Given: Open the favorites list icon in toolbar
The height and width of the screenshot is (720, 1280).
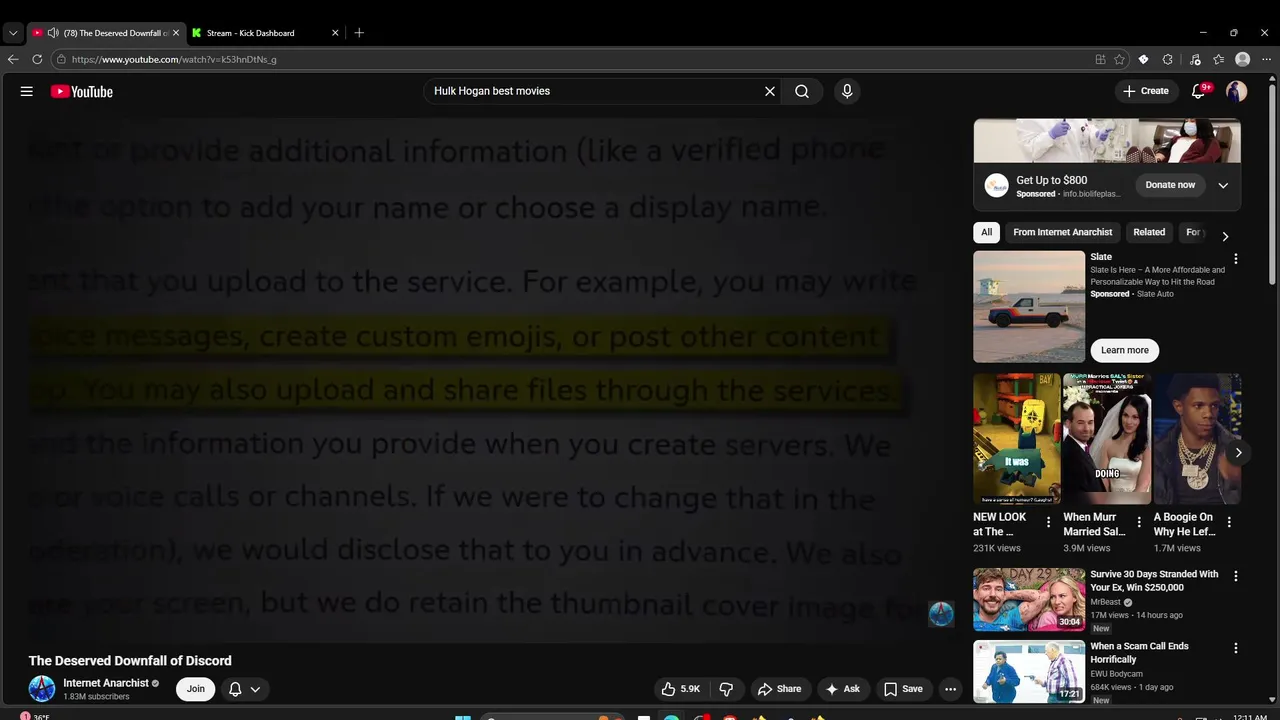Looking at the screenshot, I should coord(1219,59).
